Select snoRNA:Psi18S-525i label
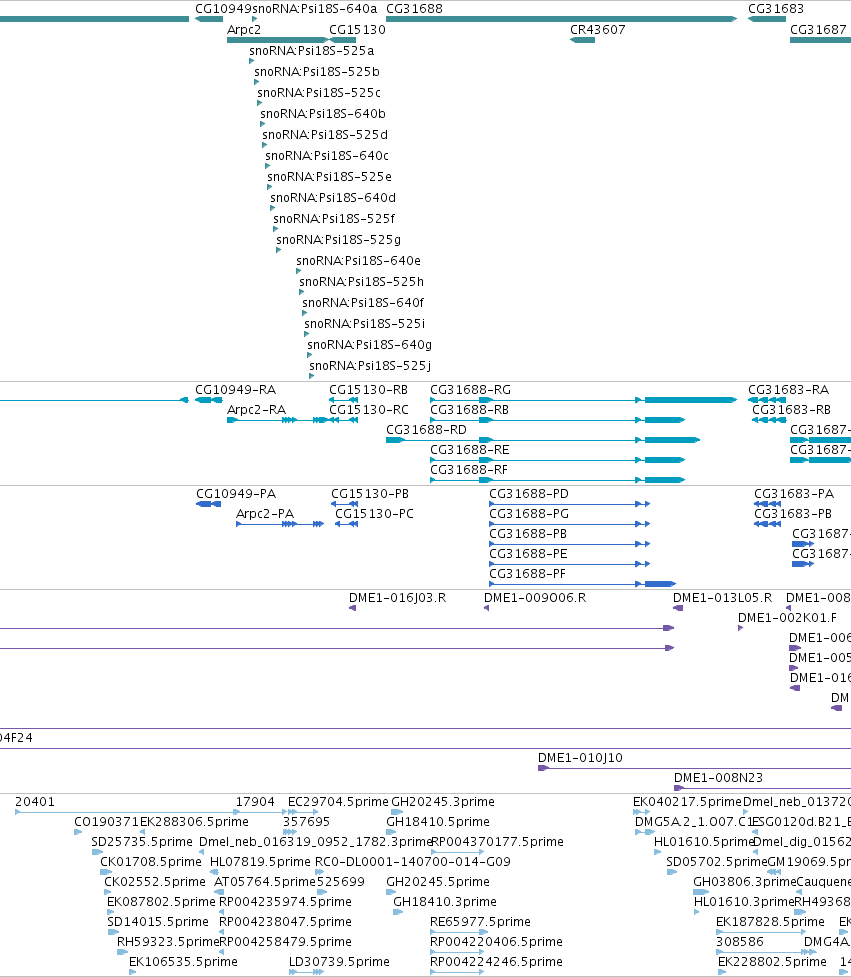 [x=364, y=323]
